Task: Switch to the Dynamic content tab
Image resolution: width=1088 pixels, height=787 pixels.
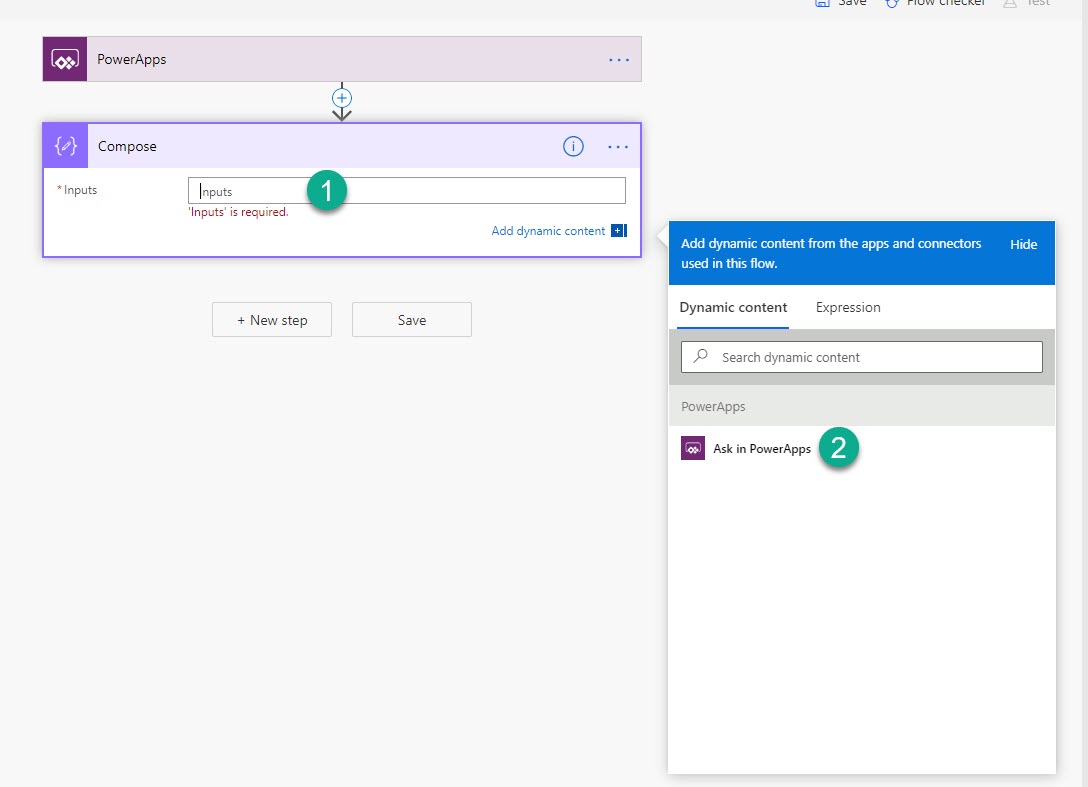Action: (x=733, y=308)
